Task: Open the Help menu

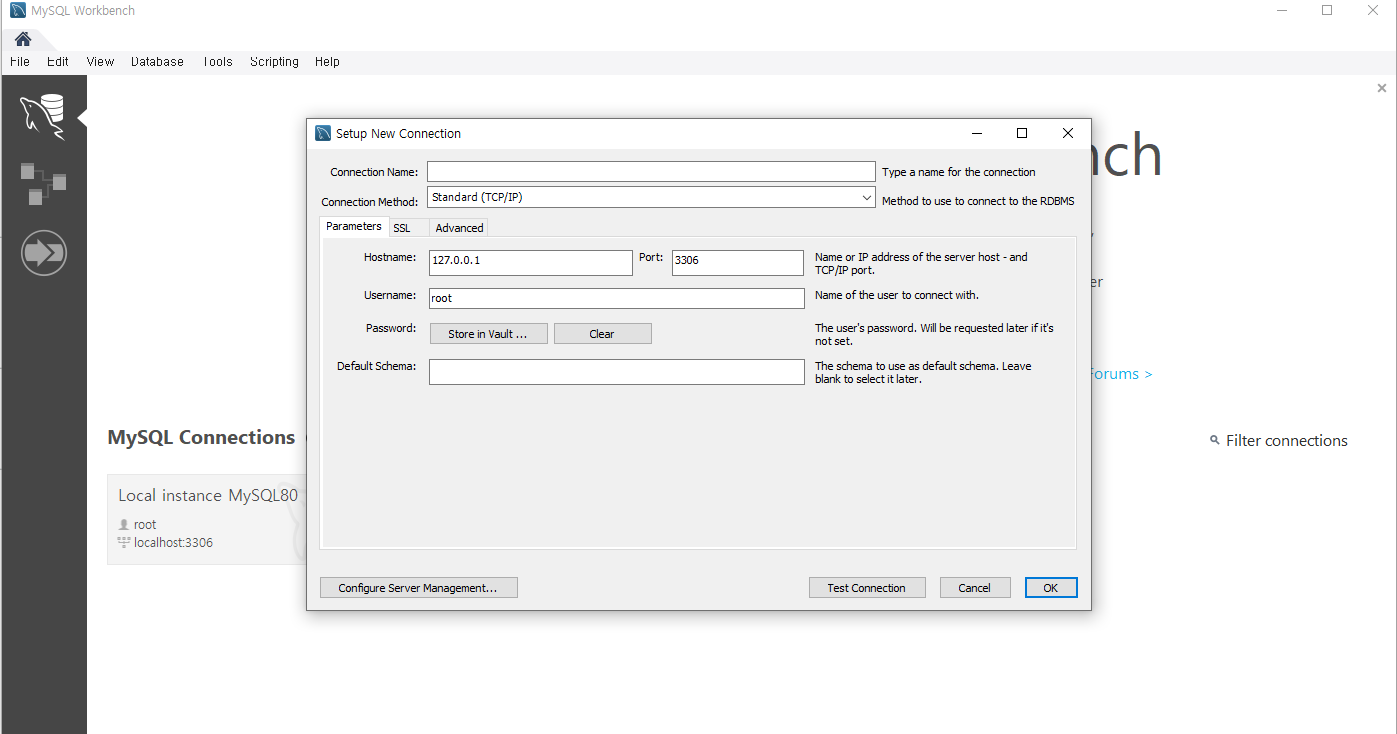Action: (327, 61)
